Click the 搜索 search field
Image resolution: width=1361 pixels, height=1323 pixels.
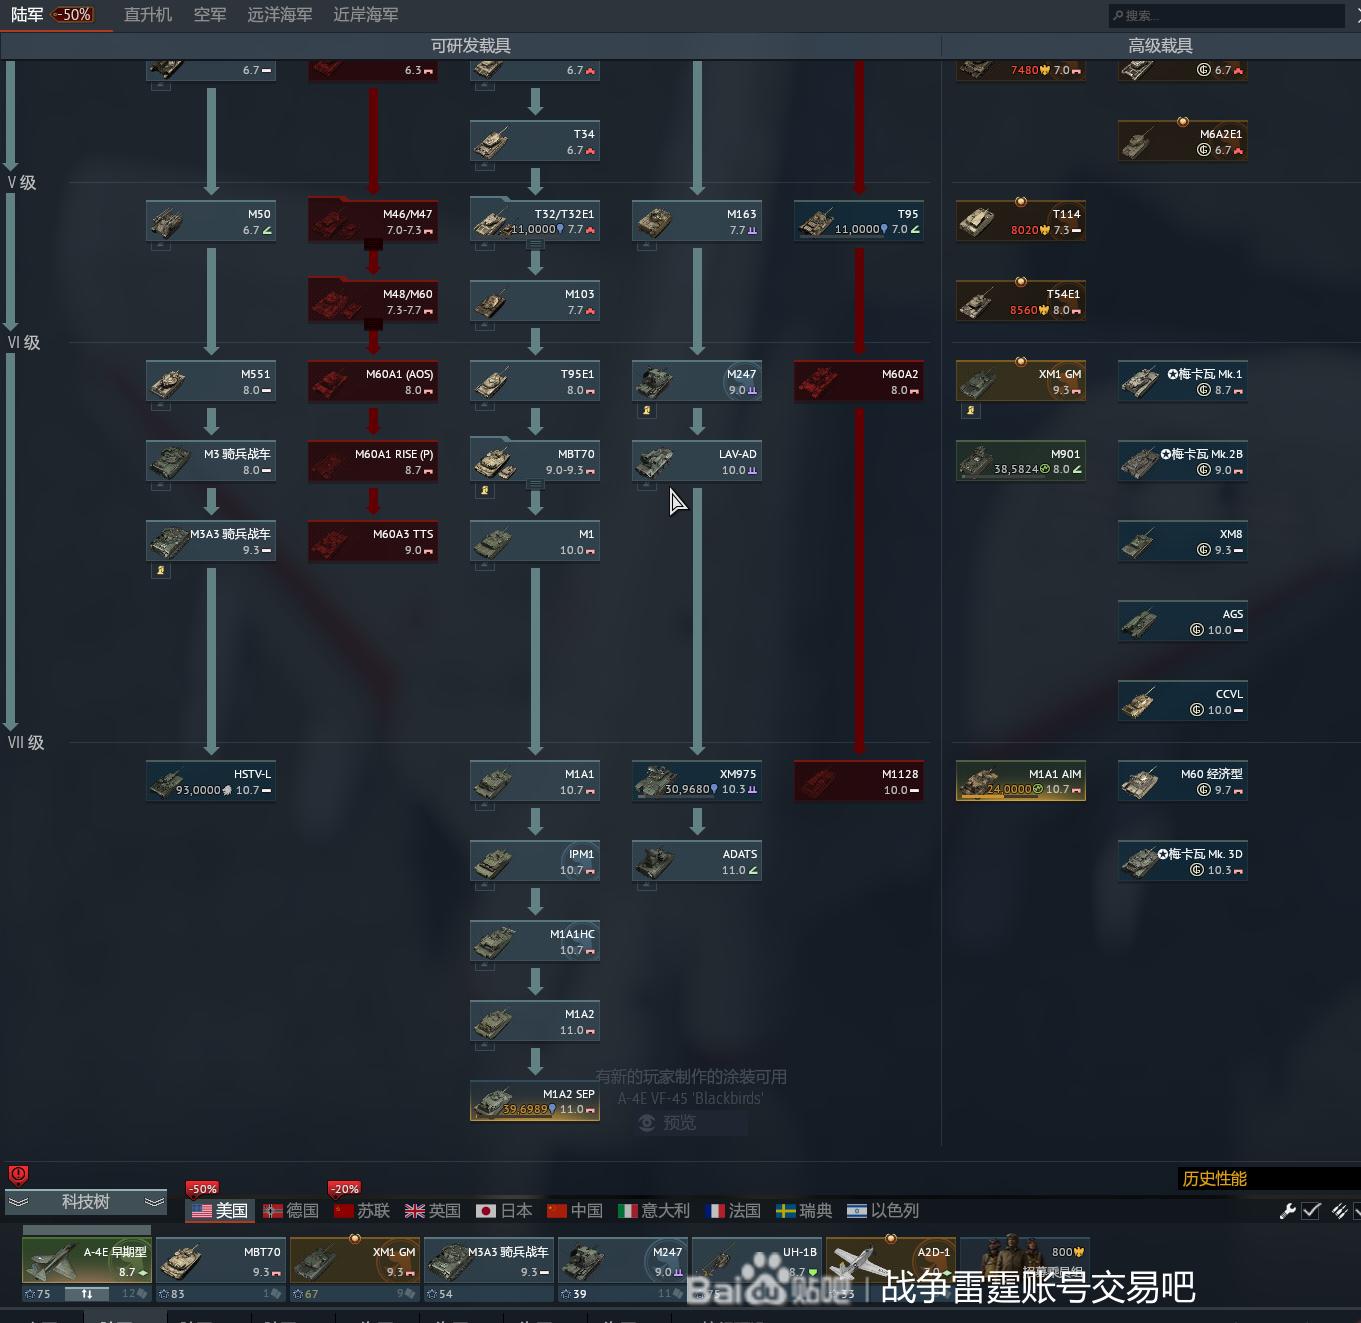point(1226,15)
